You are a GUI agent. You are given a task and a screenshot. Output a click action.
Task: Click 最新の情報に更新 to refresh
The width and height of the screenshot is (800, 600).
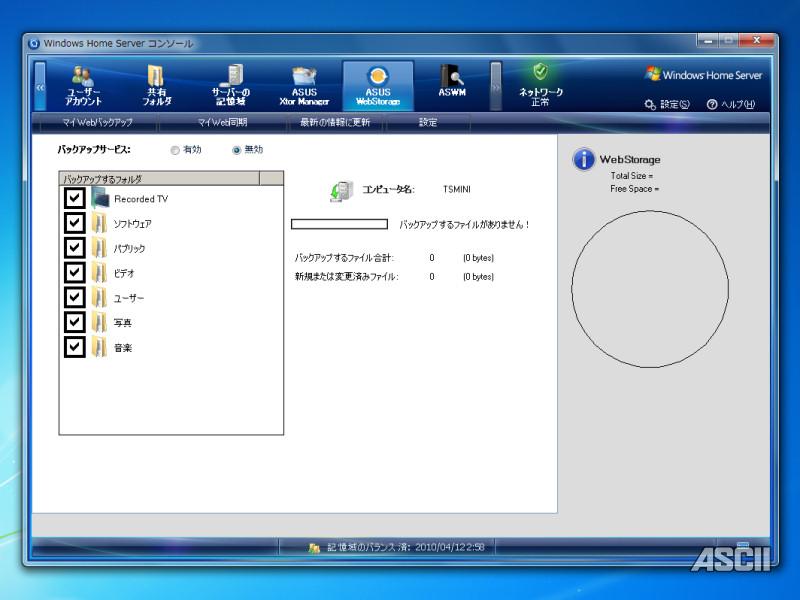335,123
